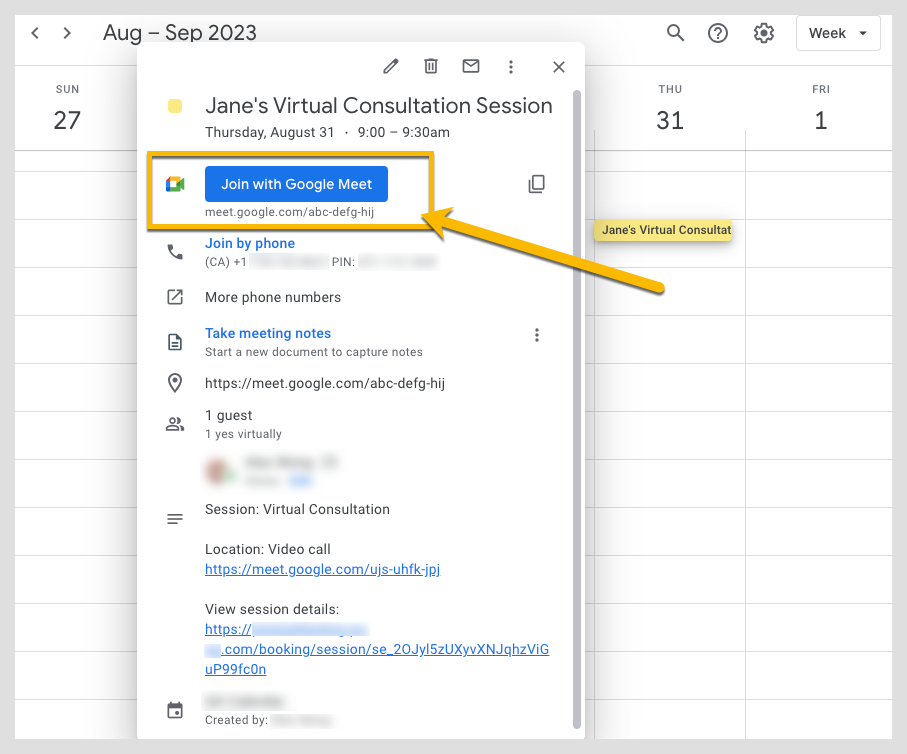
Task: Click the yellow event color dot
Action: [x=175, y=106]
